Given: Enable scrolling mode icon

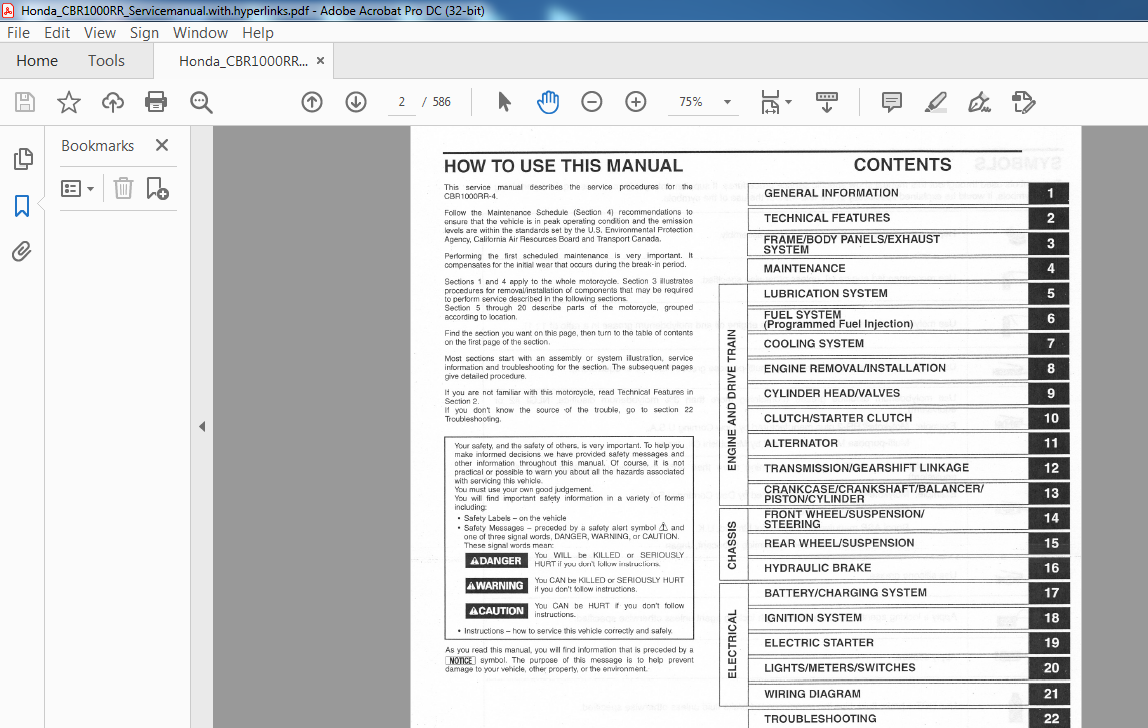Looking at the screenshot, I should click(827, 102).
